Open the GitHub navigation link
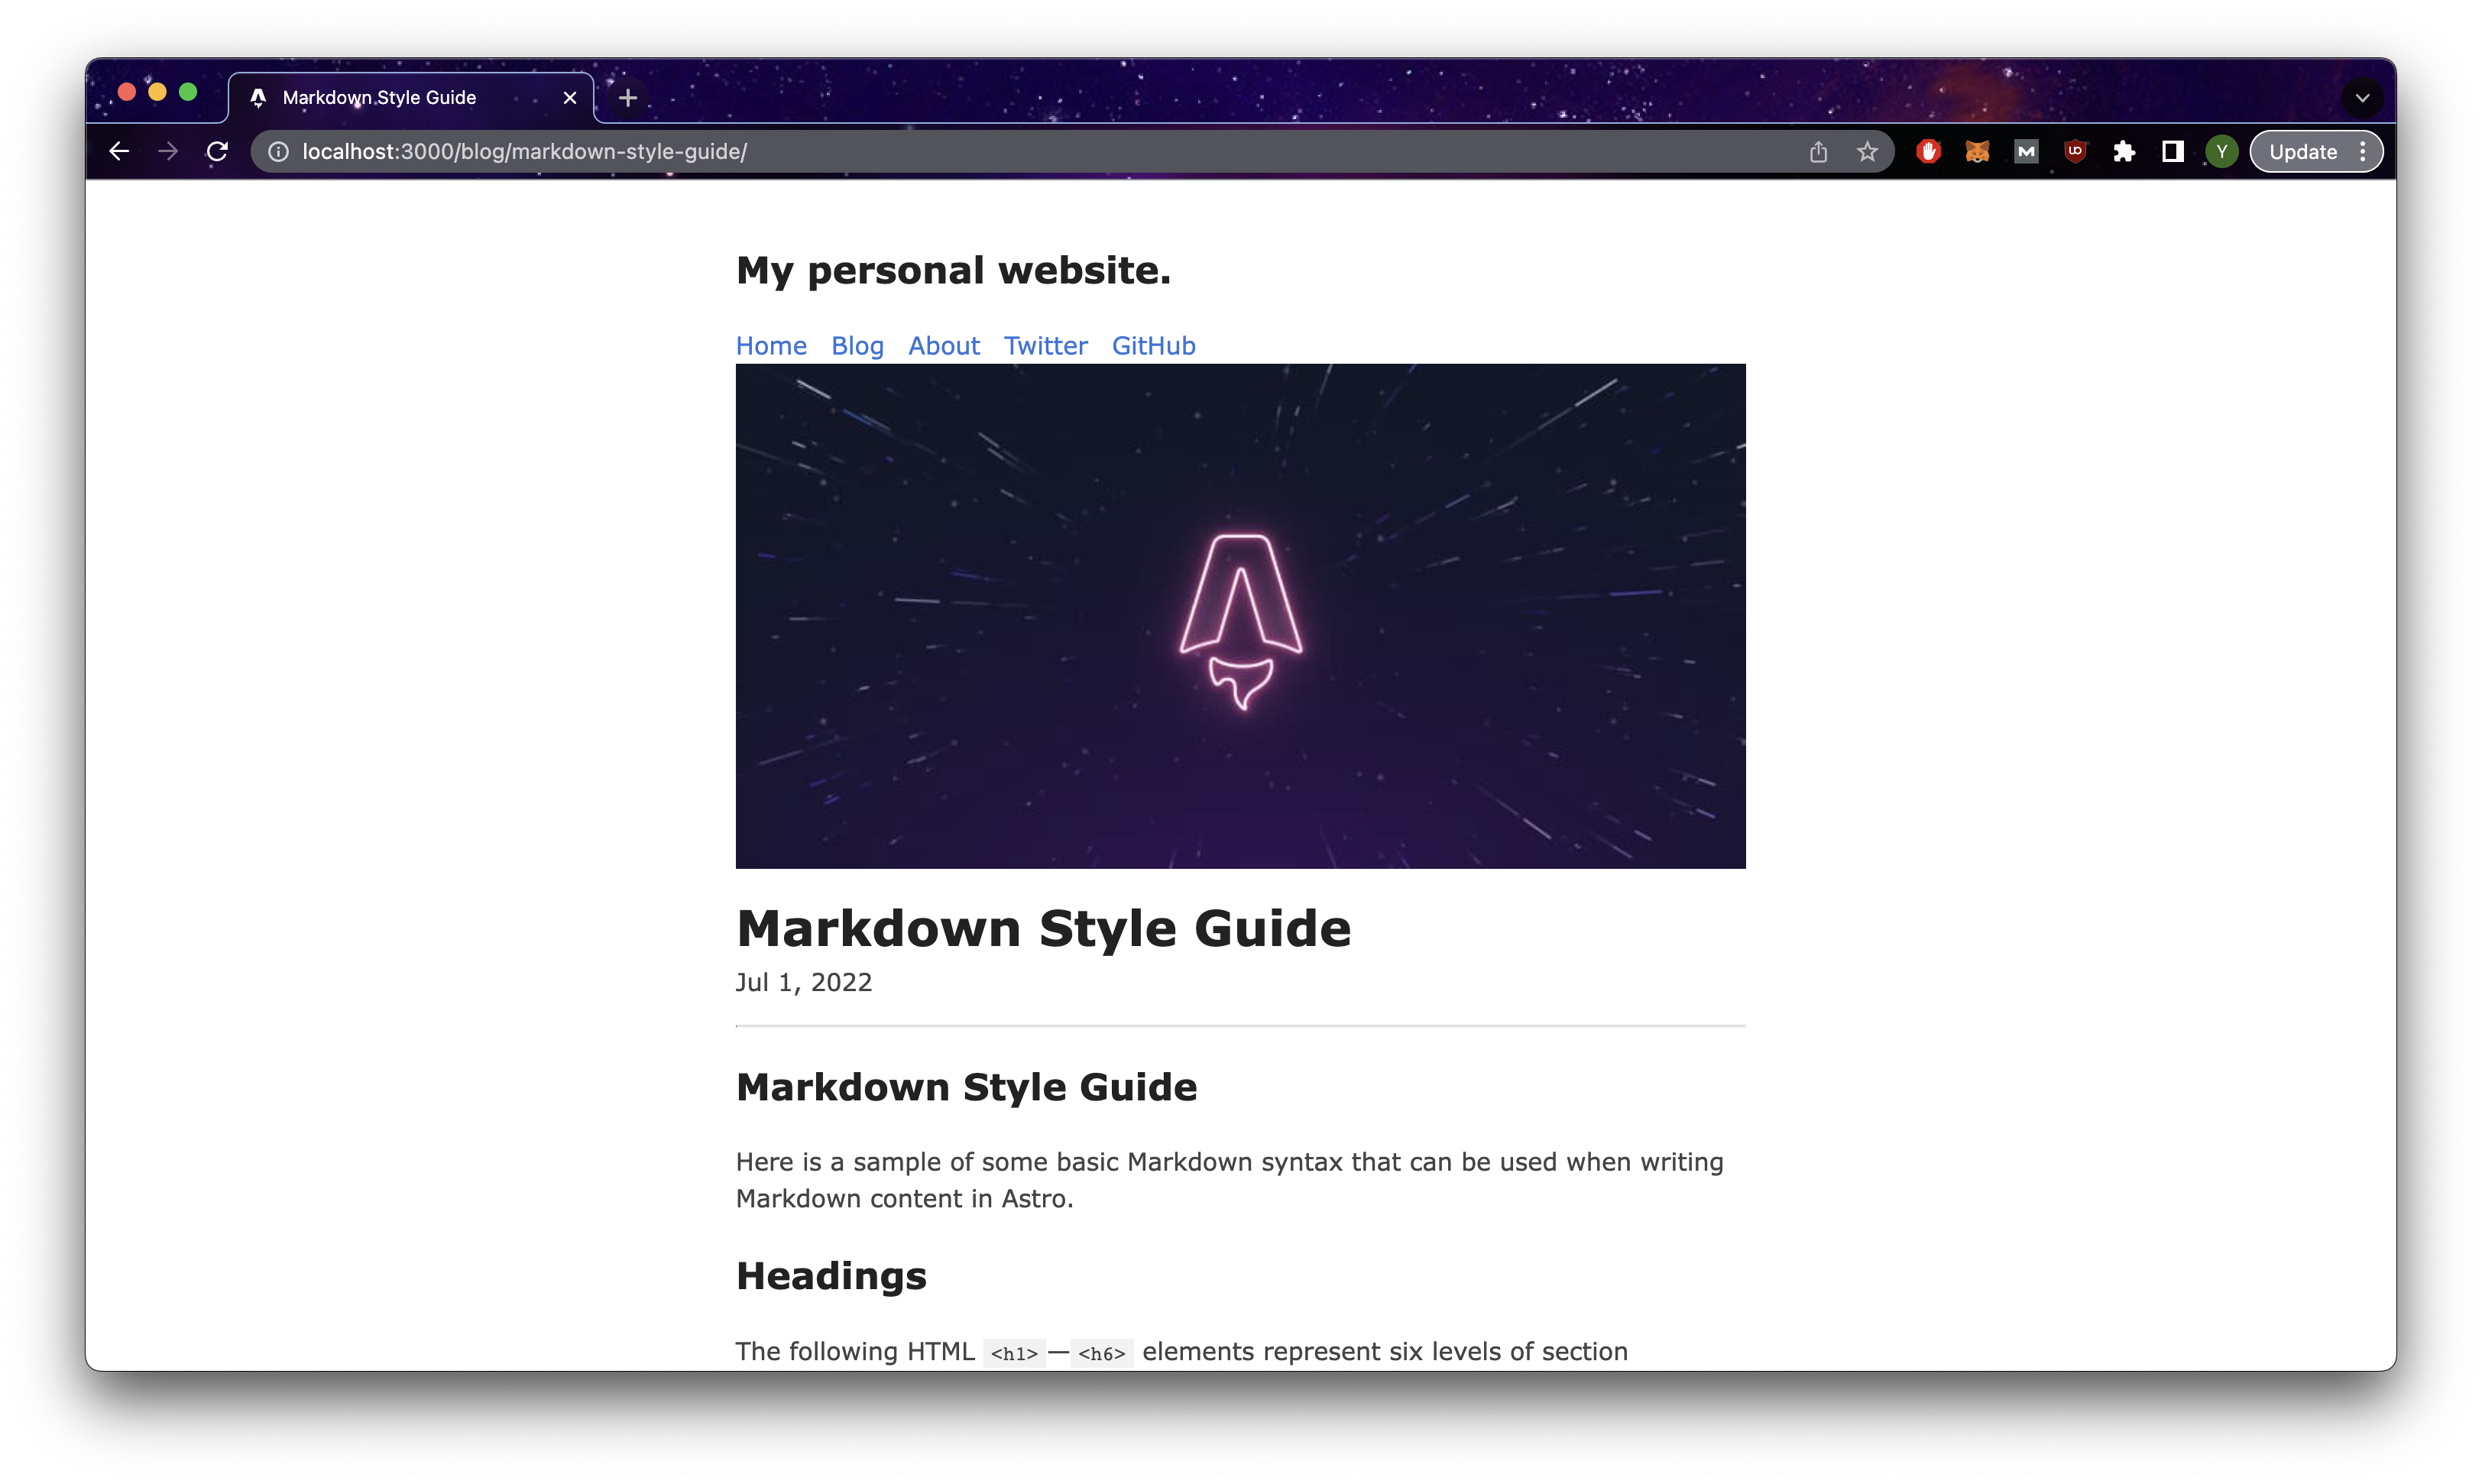 click(1153, 346)
